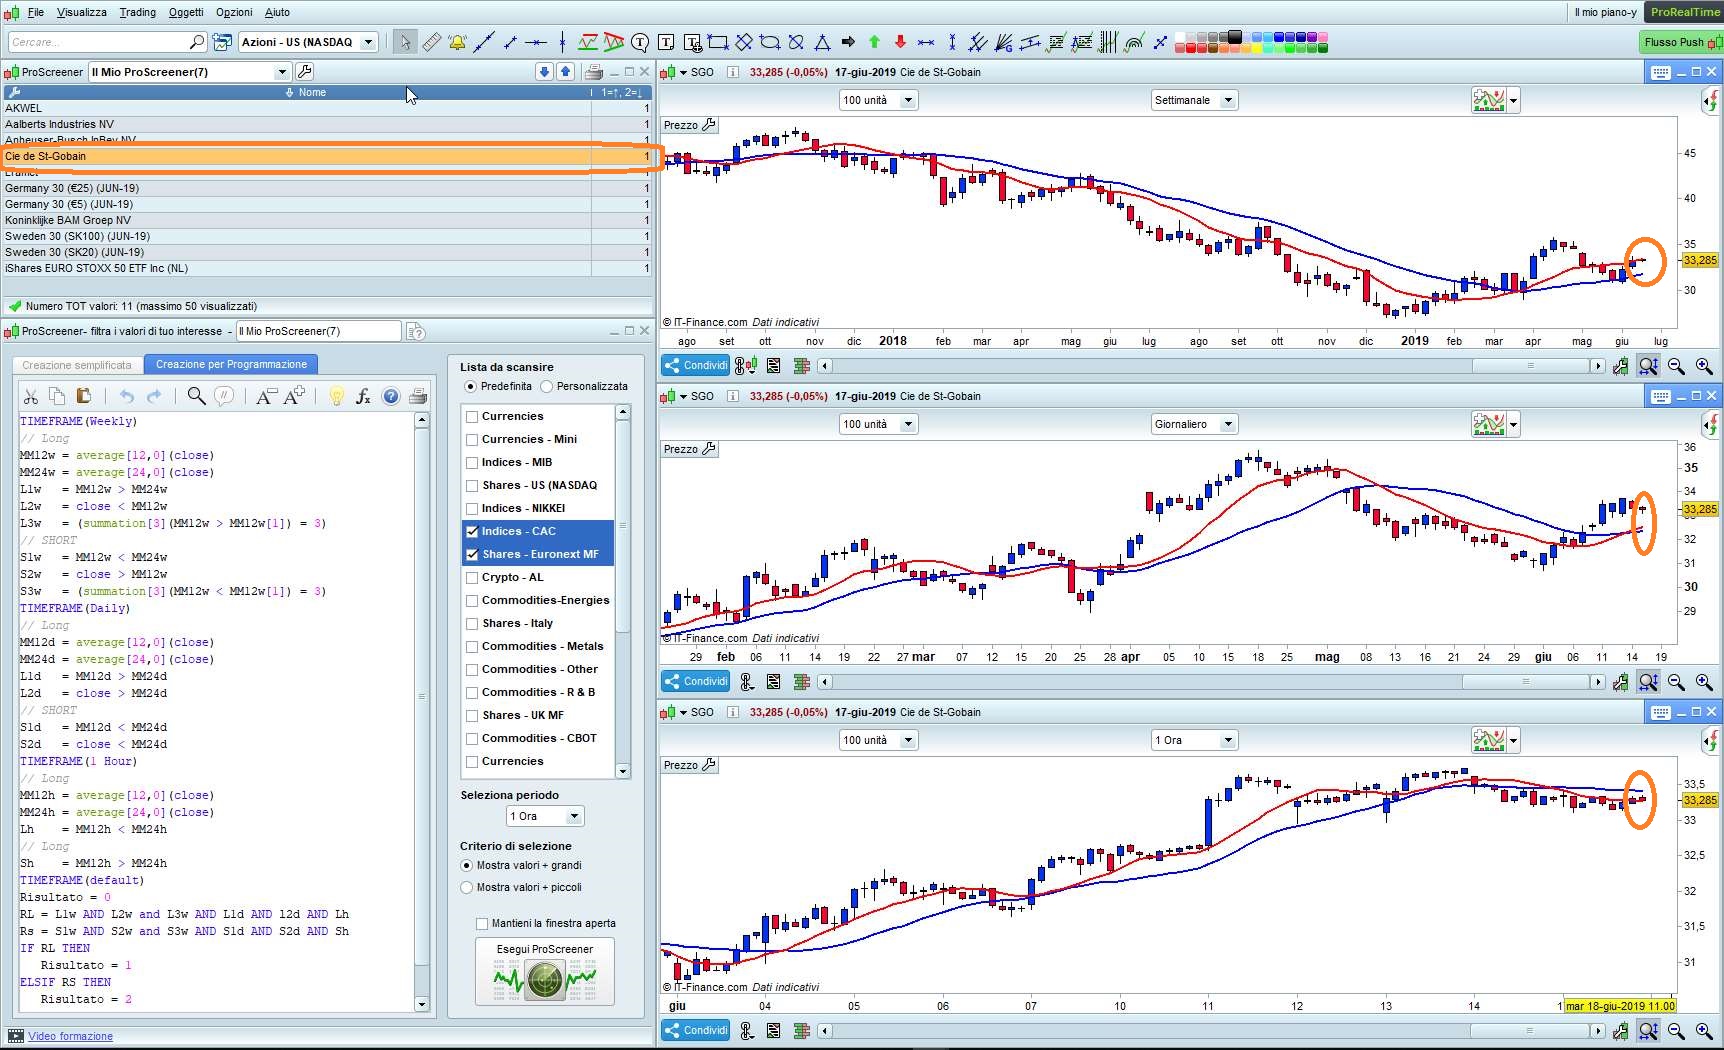Check the Crypto - AL checkbox
This screenshot has width=1724, height=1050.
[472, 577]
